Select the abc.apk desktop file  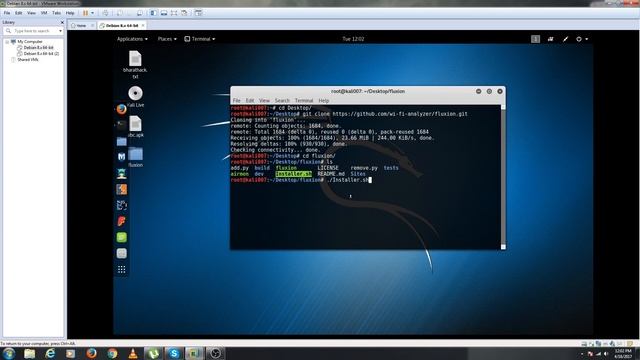pyautogui.click(x=136, y=127)
